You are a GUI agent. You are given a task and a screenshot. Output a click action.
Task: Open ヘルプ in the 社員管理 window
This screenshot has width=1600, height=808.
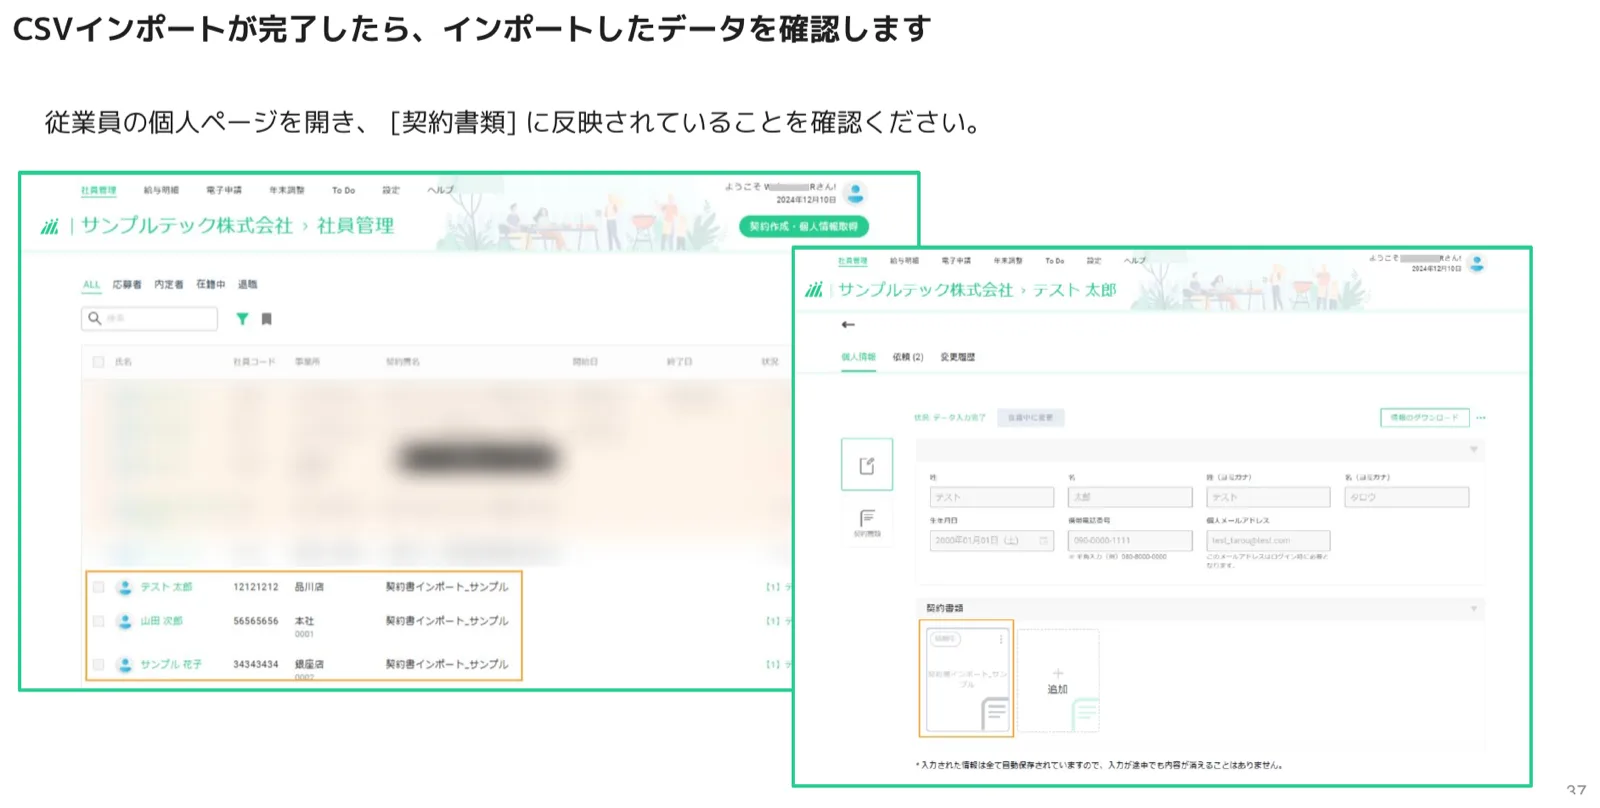tap(440, 190)
